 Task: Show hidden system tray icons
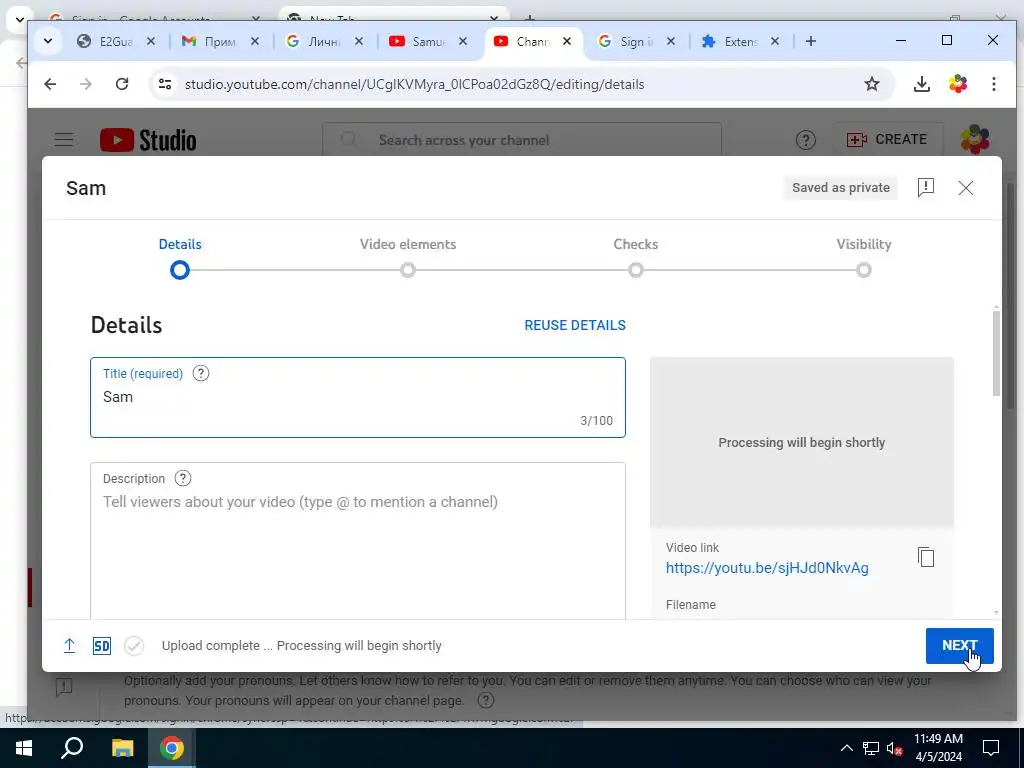(846, 748)
